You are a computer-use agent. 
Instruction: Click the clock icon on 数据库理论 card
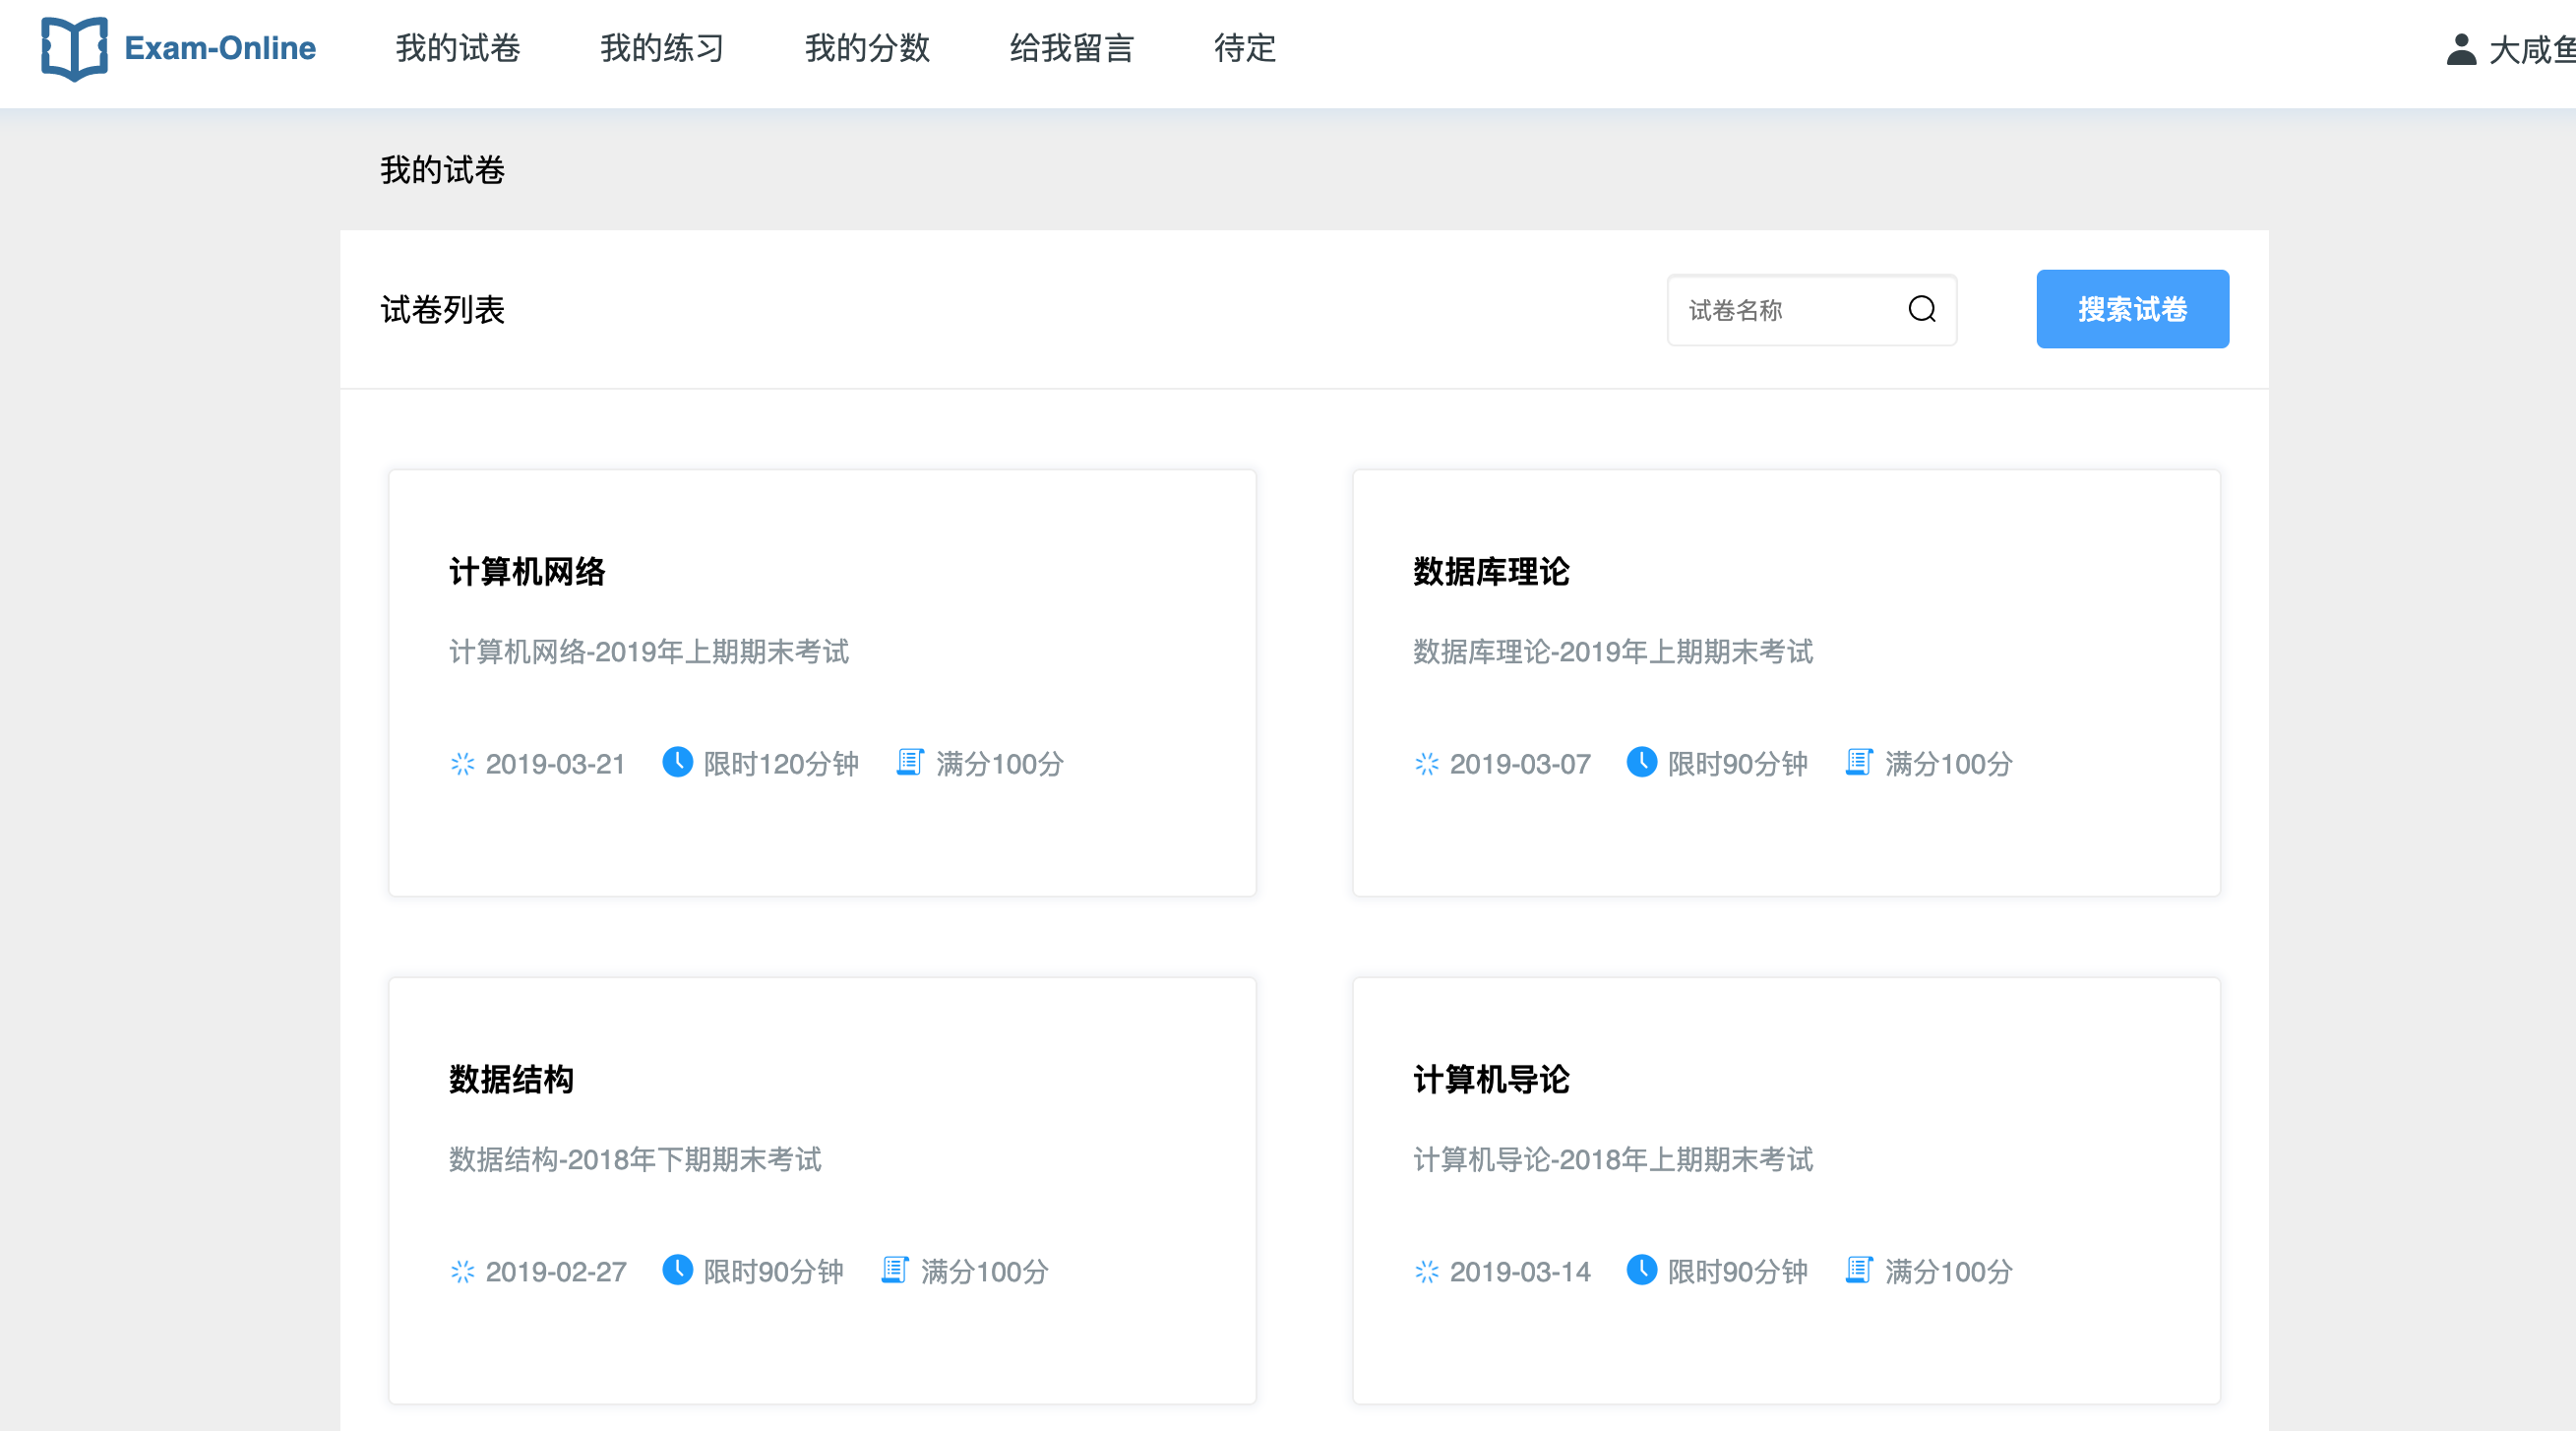pyautogui.click(x=1641, y=762)
